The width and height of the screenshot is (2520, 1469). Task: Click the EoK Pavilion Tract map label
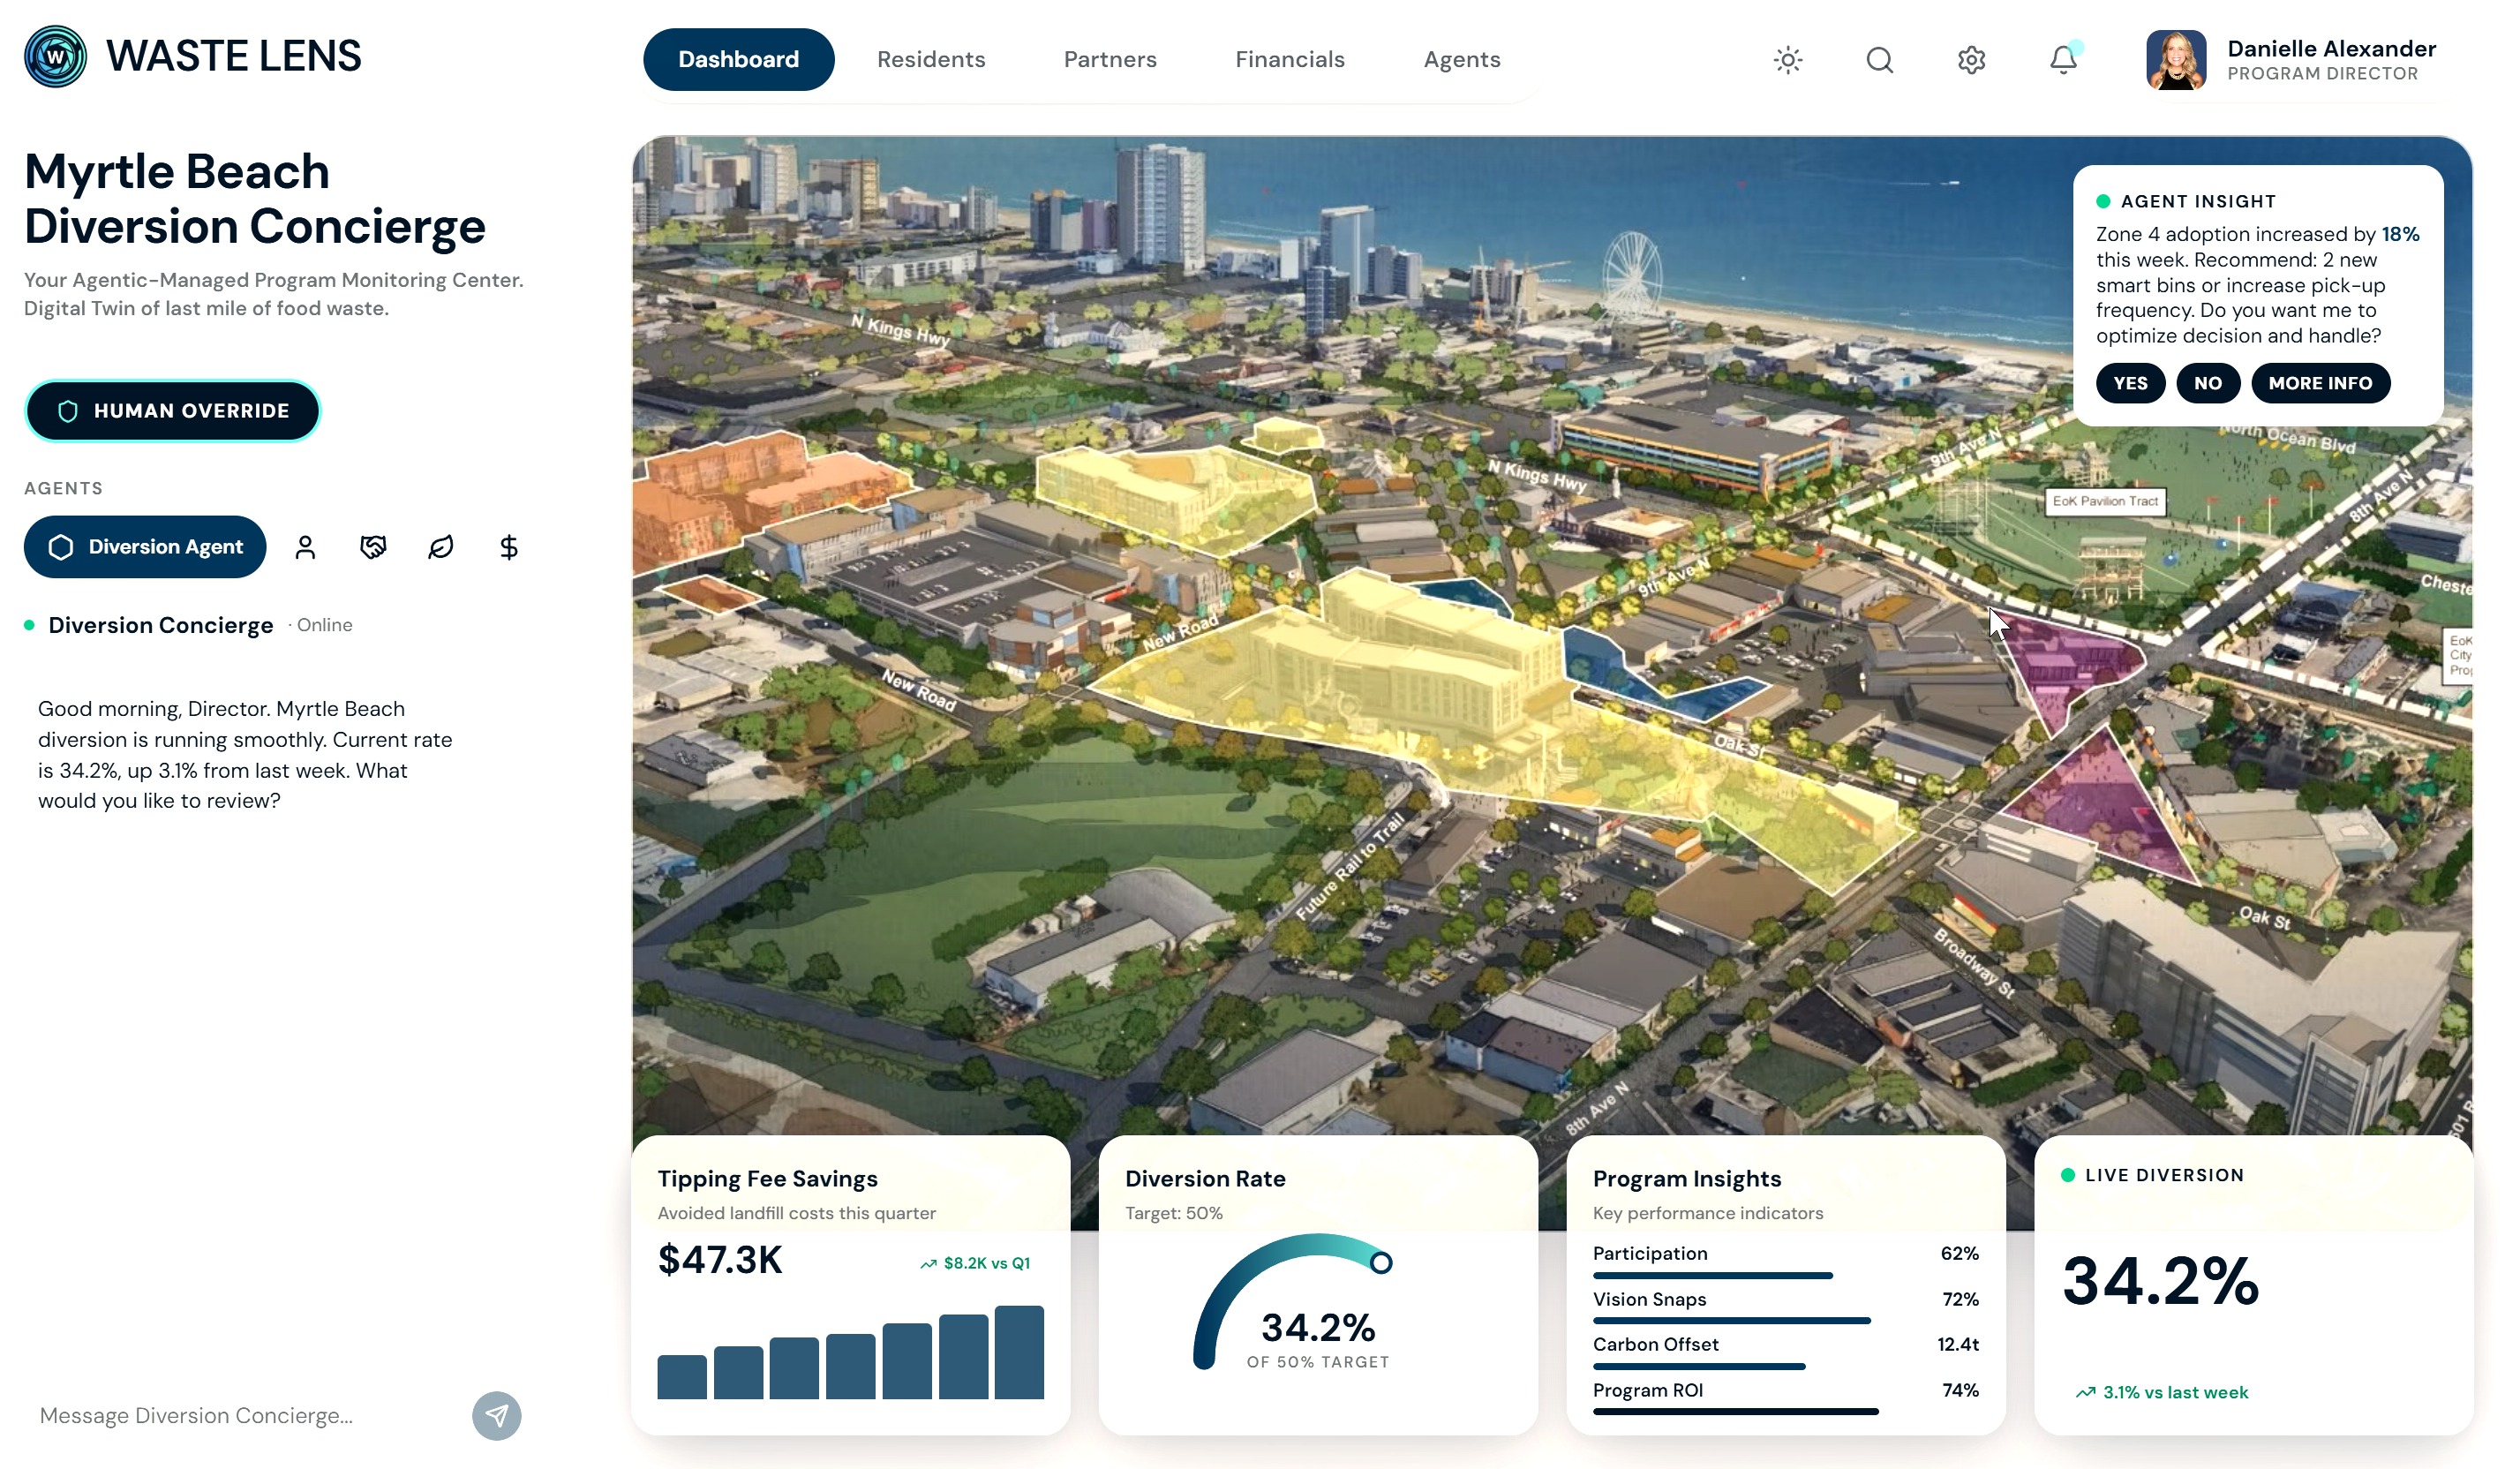(2104, 501)
